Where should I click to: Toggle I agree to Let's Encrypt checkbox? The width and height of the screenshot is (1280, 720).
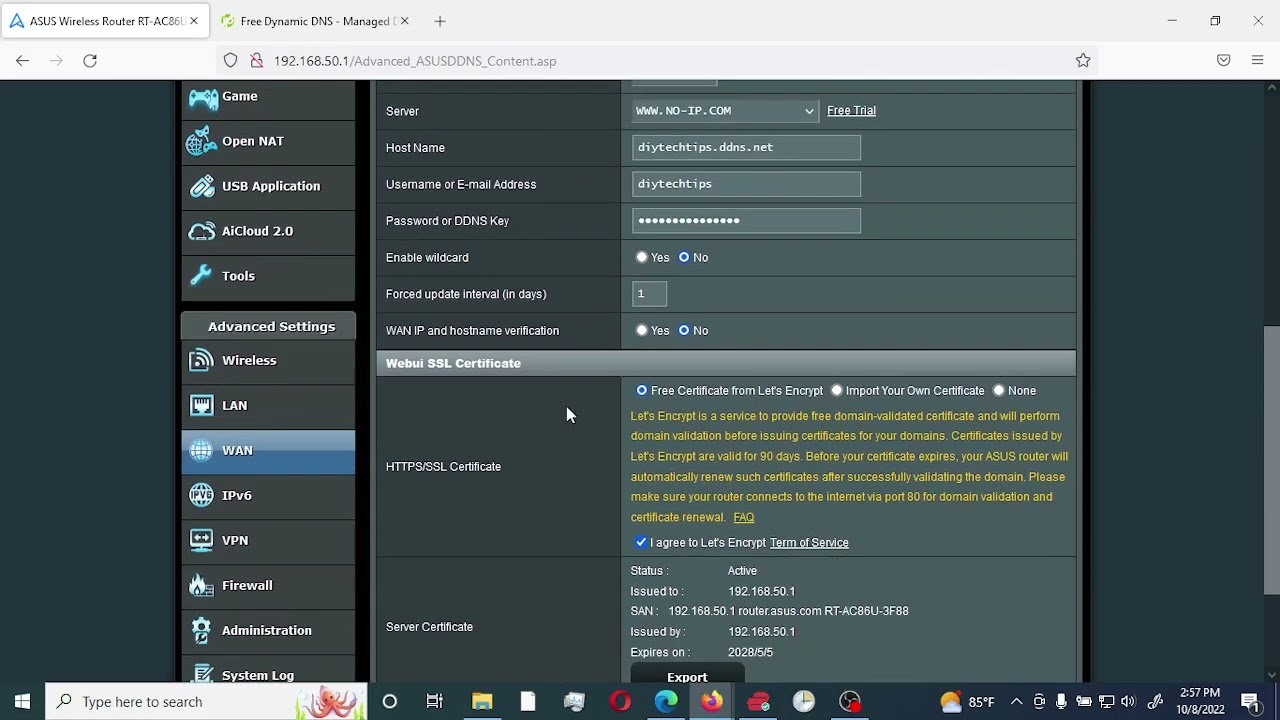641,543
